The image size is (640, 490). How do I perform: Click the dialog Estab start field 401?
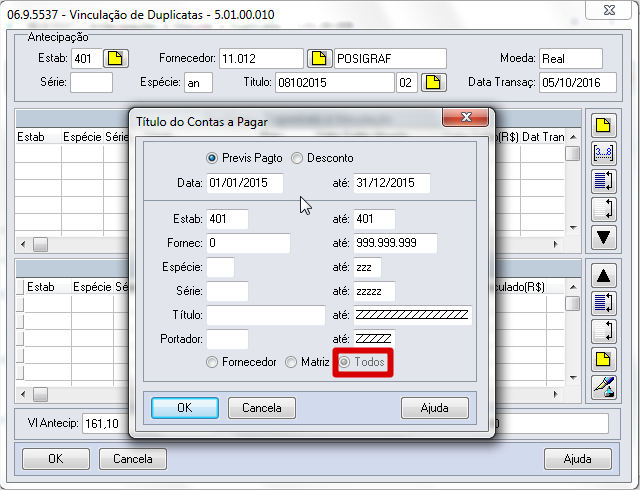coord(227,219)
